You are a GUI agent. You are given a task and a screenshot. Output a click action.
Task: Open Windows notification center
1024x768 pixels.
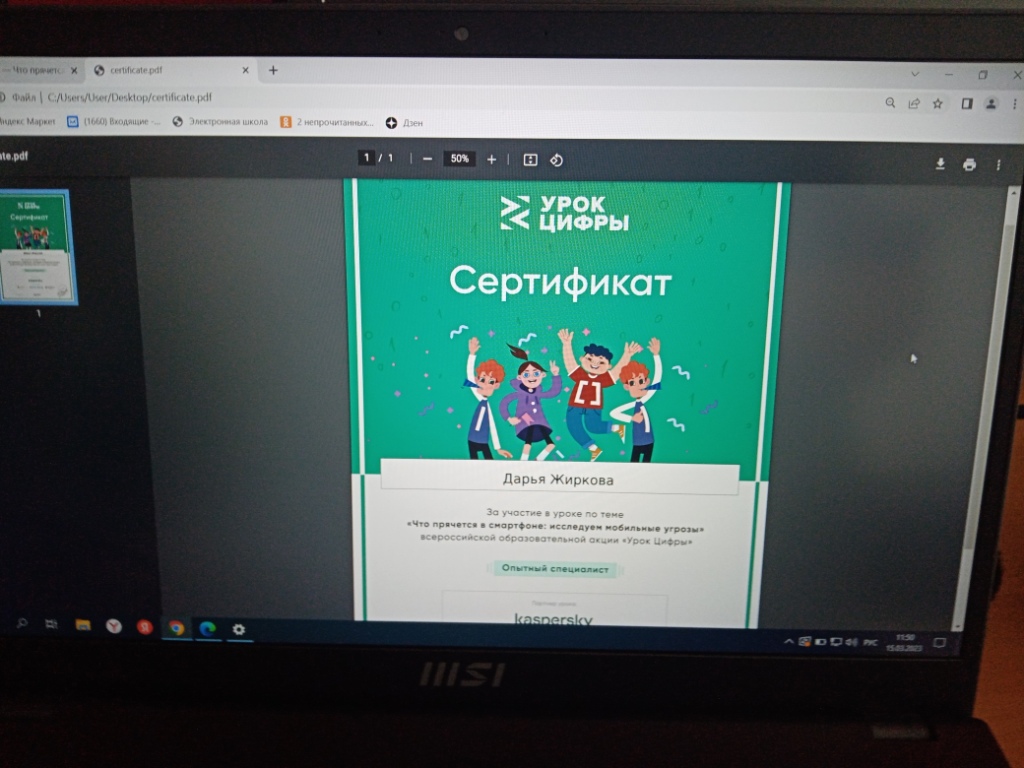pyautogui.click(x=939, y=643)
